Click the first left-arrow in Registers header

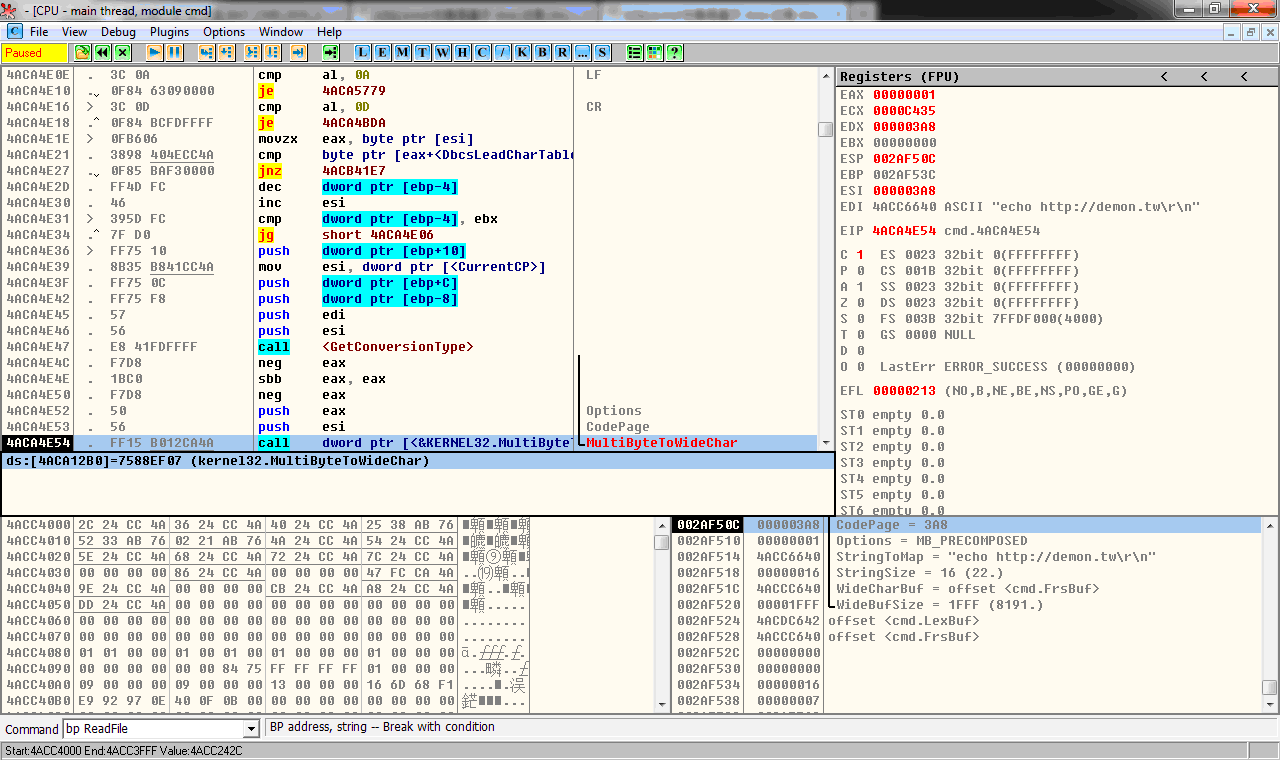point(1164,76)
